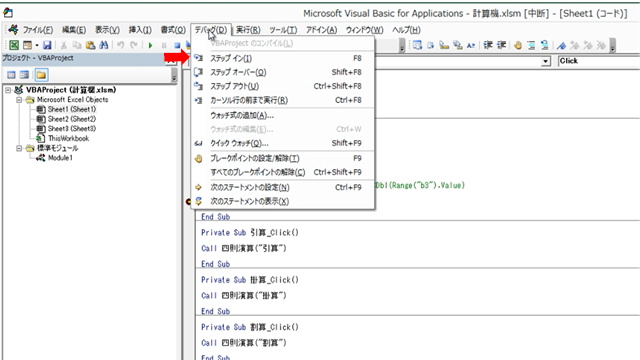Open the 実行(R) menu
The height and width of the screenshot is (360, 640).
(248, 30)
